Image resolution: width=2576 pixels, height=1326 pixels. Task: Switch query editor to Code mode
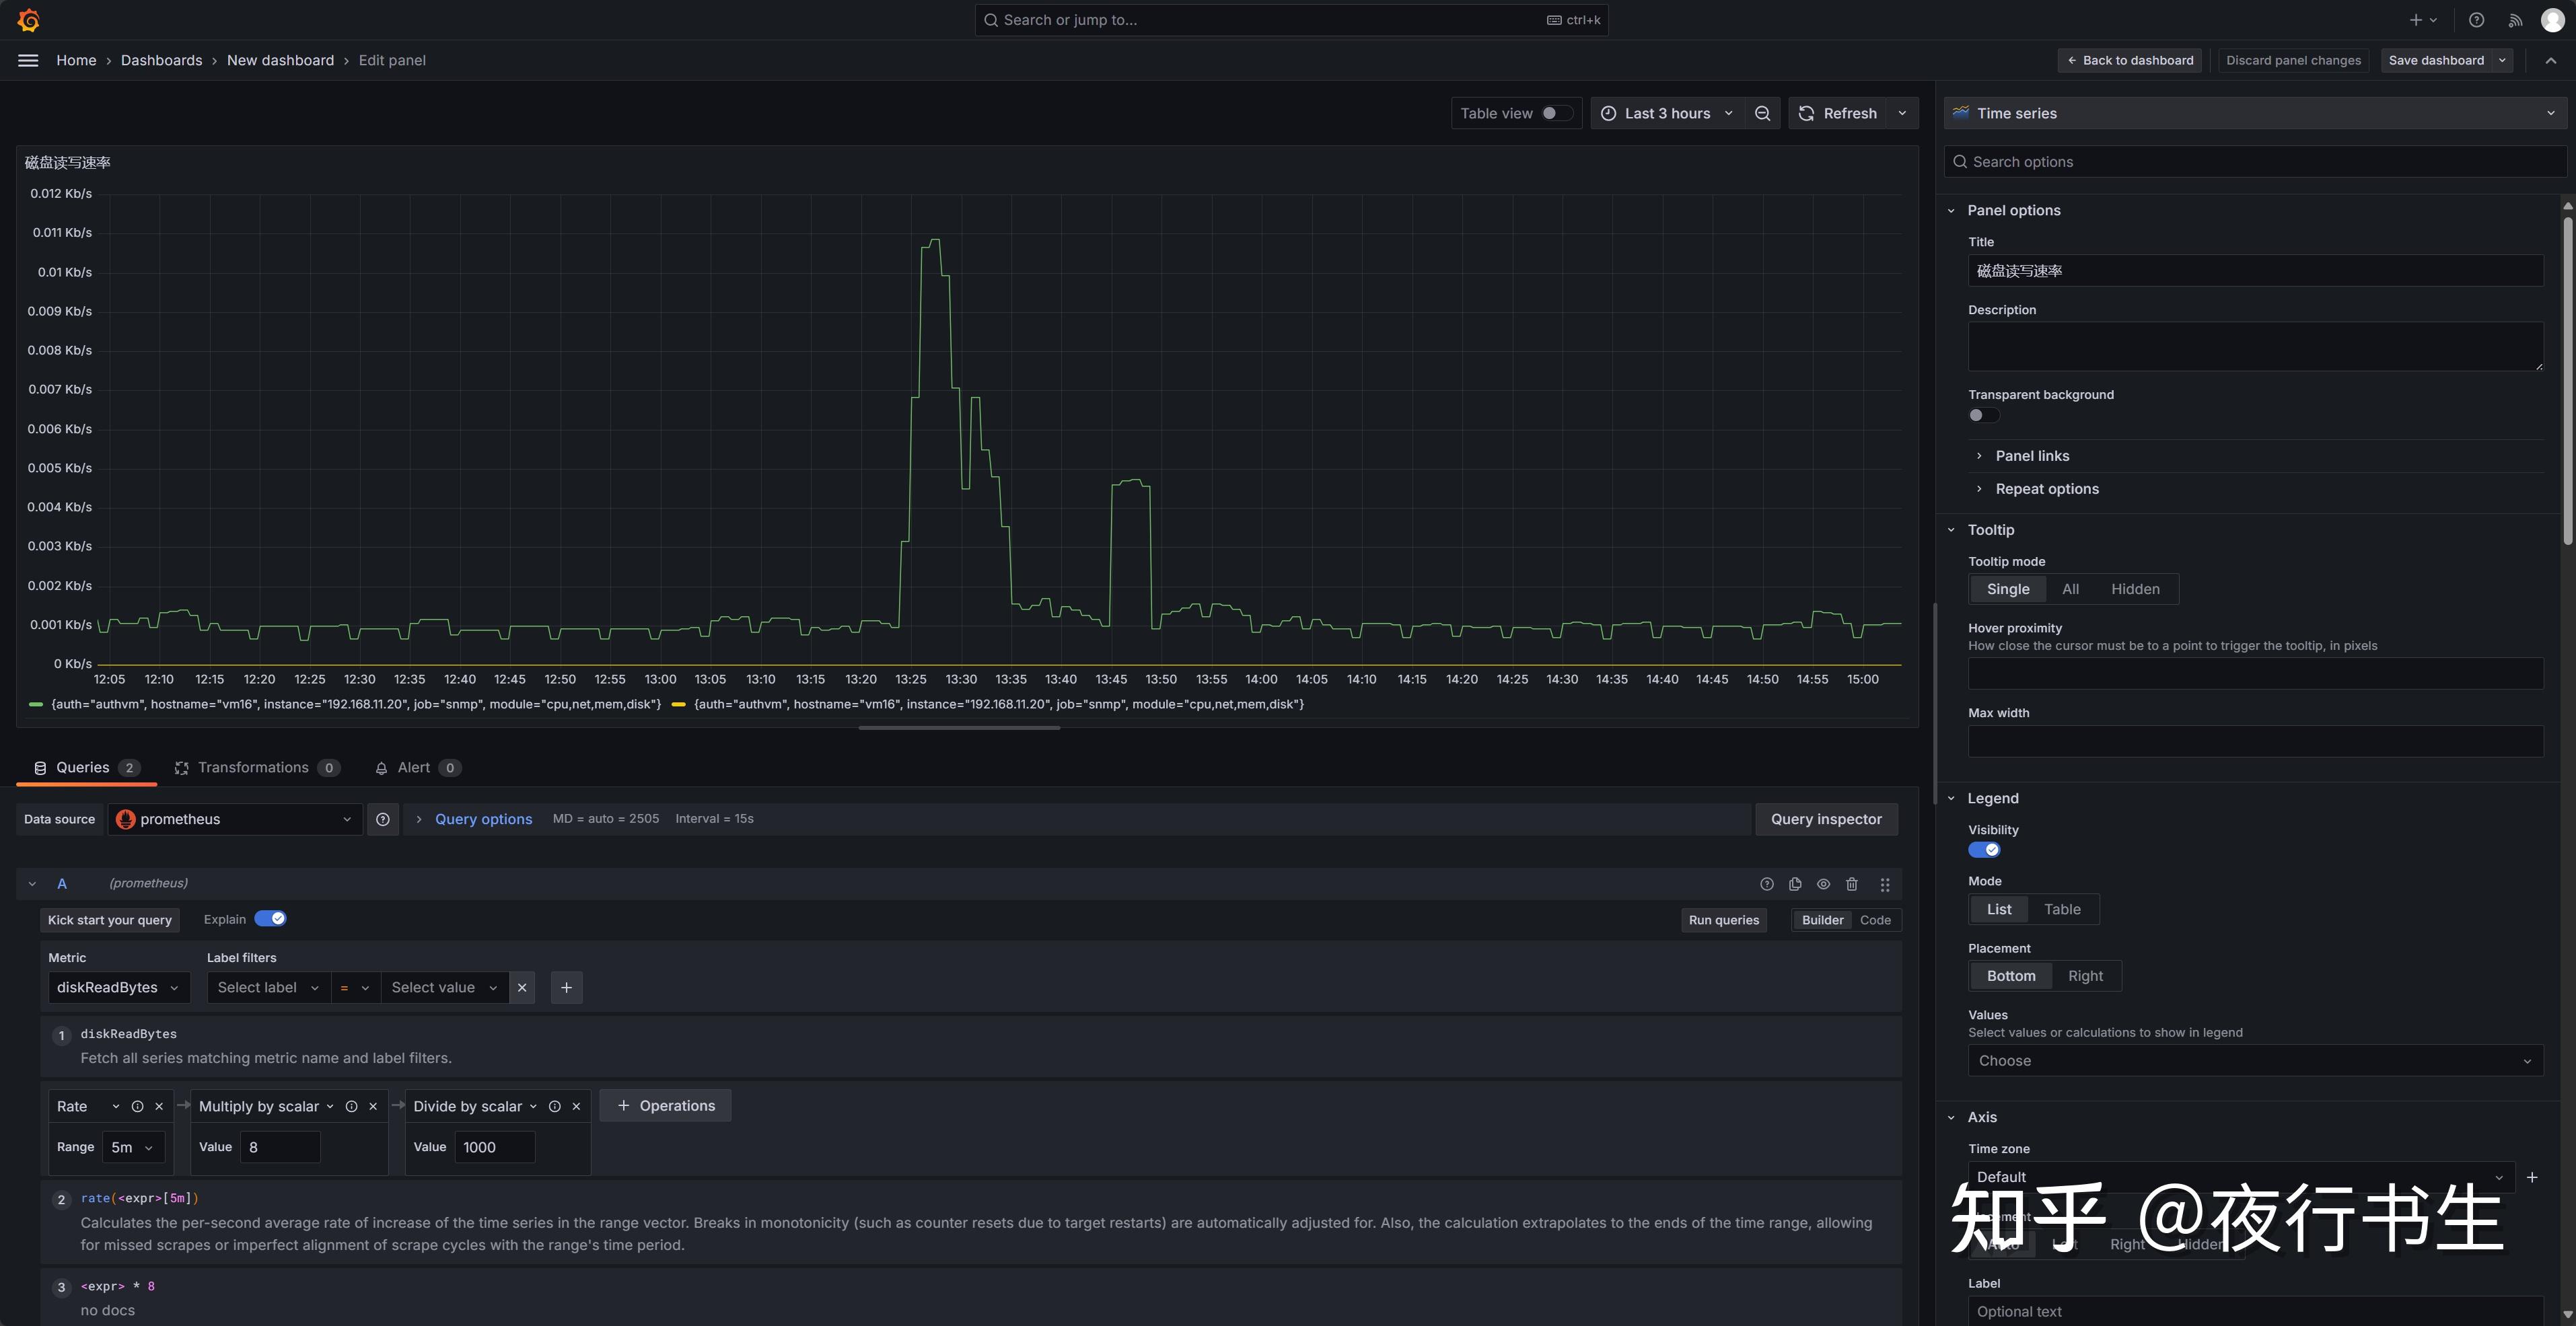pyautogui.click(x=1875, y=920)
